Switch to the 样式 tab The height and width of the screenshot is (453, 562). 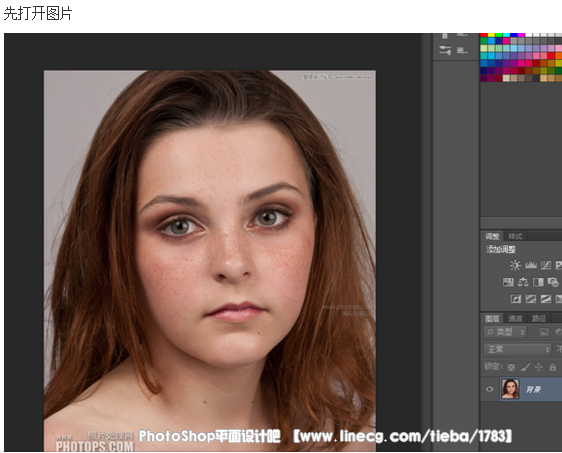[515, 237]
